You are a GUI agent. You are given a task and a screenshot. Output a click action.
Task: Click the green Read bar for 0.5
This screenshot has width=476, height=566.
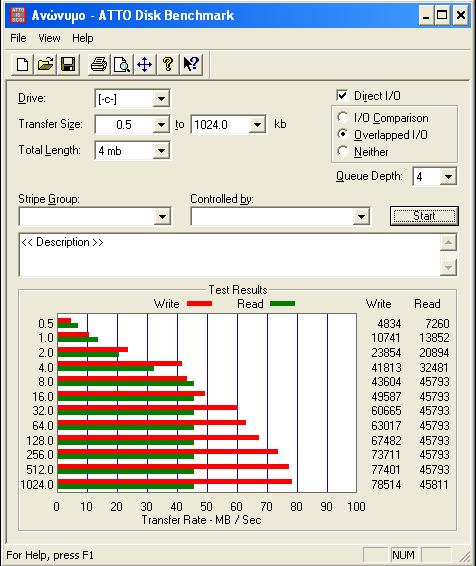click(68, 326)
